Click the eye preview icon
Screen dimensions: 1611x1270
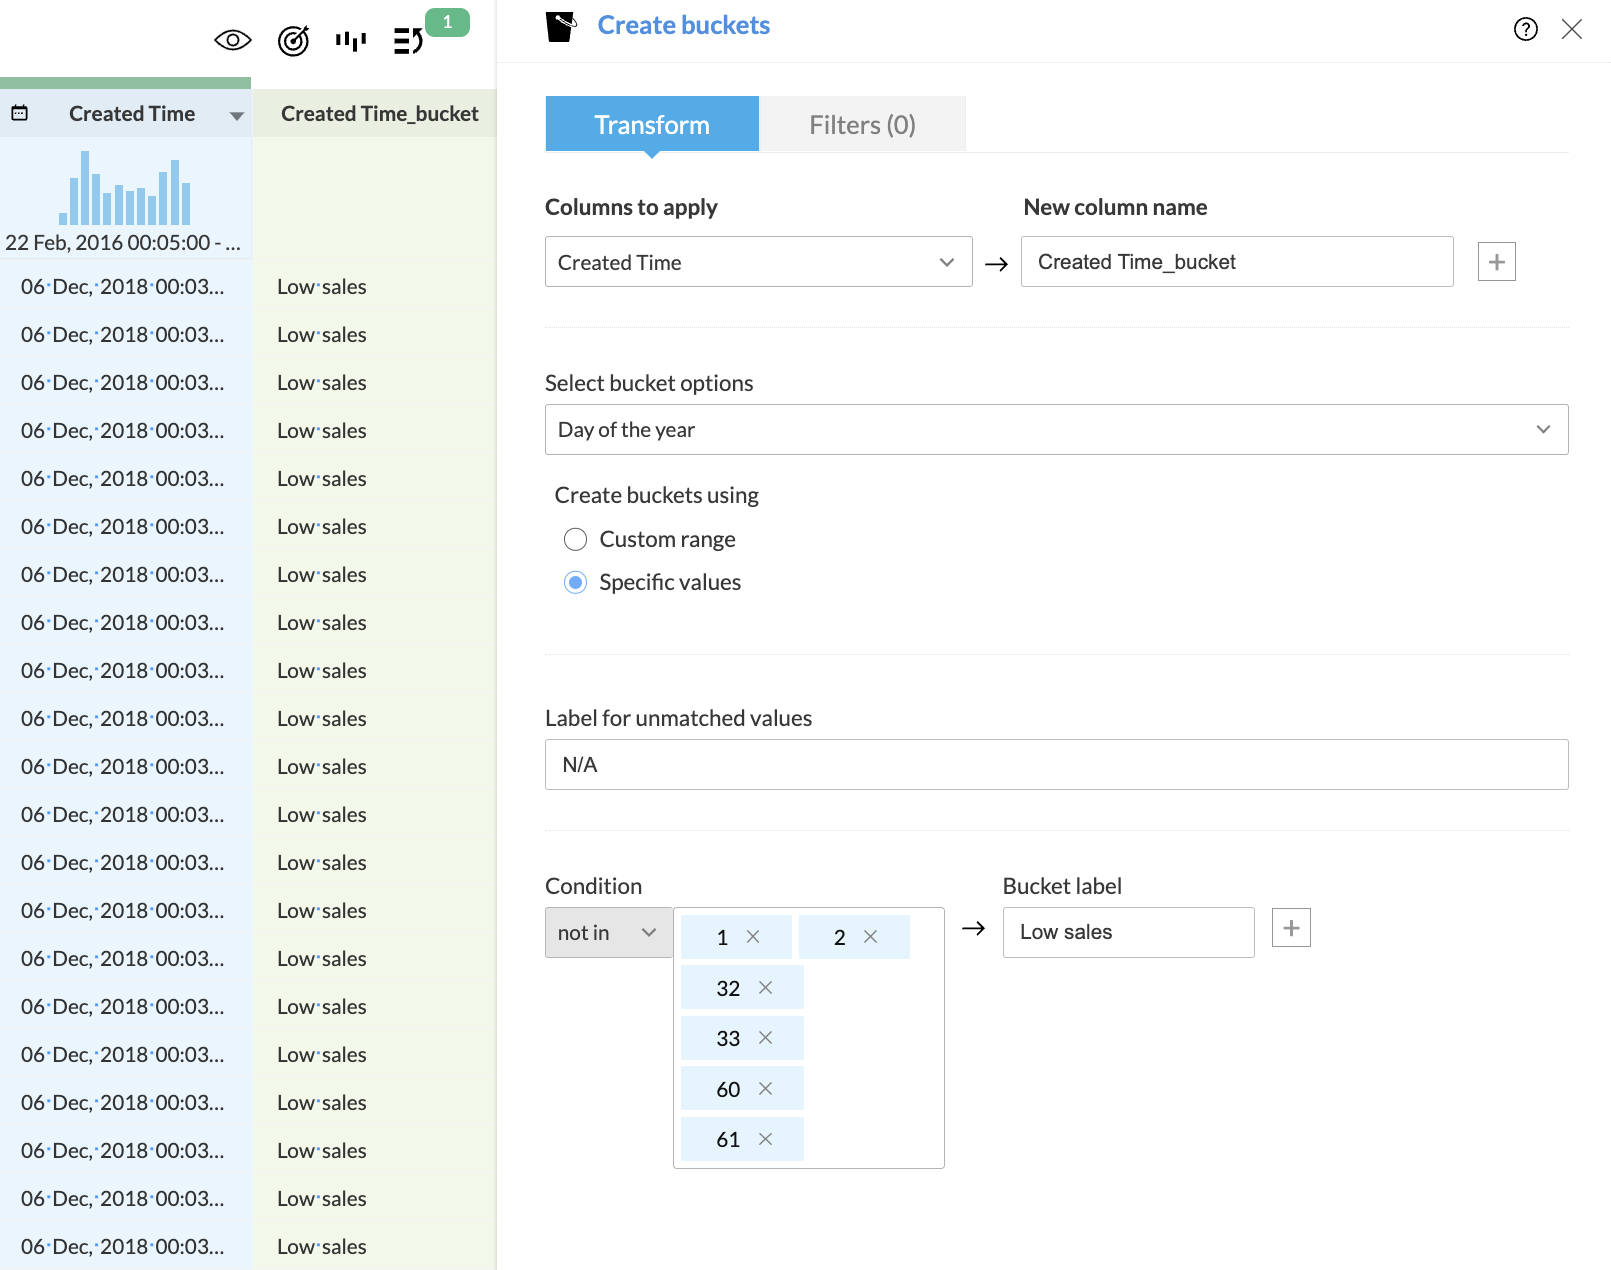(232, 40)
